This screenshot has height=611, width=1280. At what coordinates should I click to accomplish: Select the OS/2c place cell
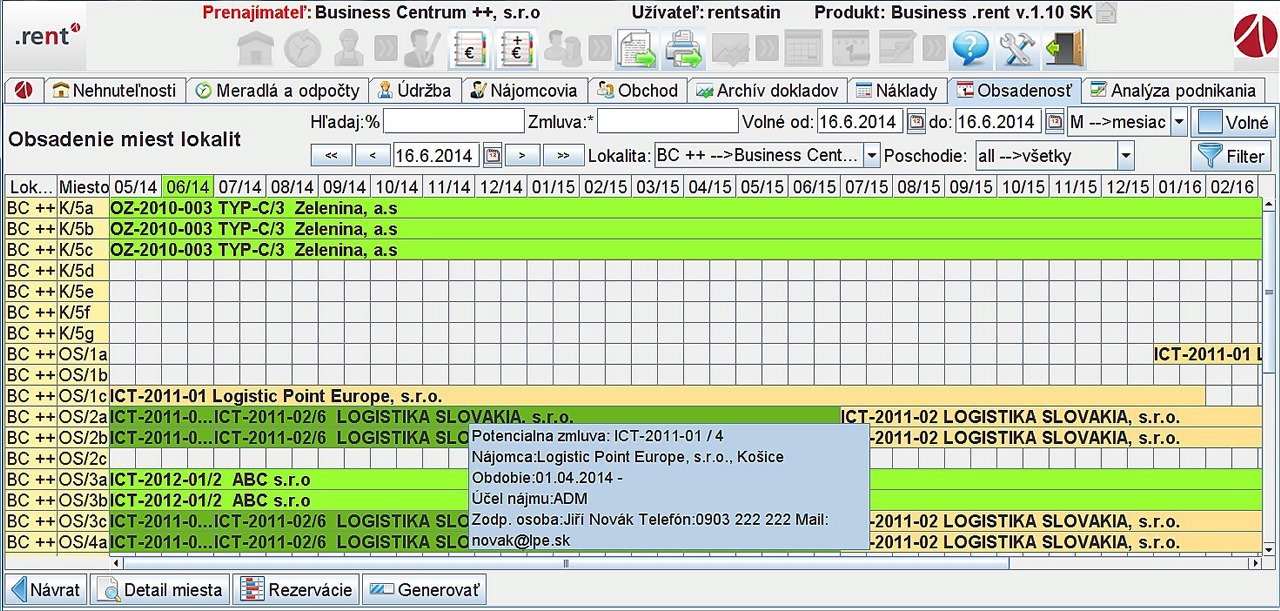(83, 458)
